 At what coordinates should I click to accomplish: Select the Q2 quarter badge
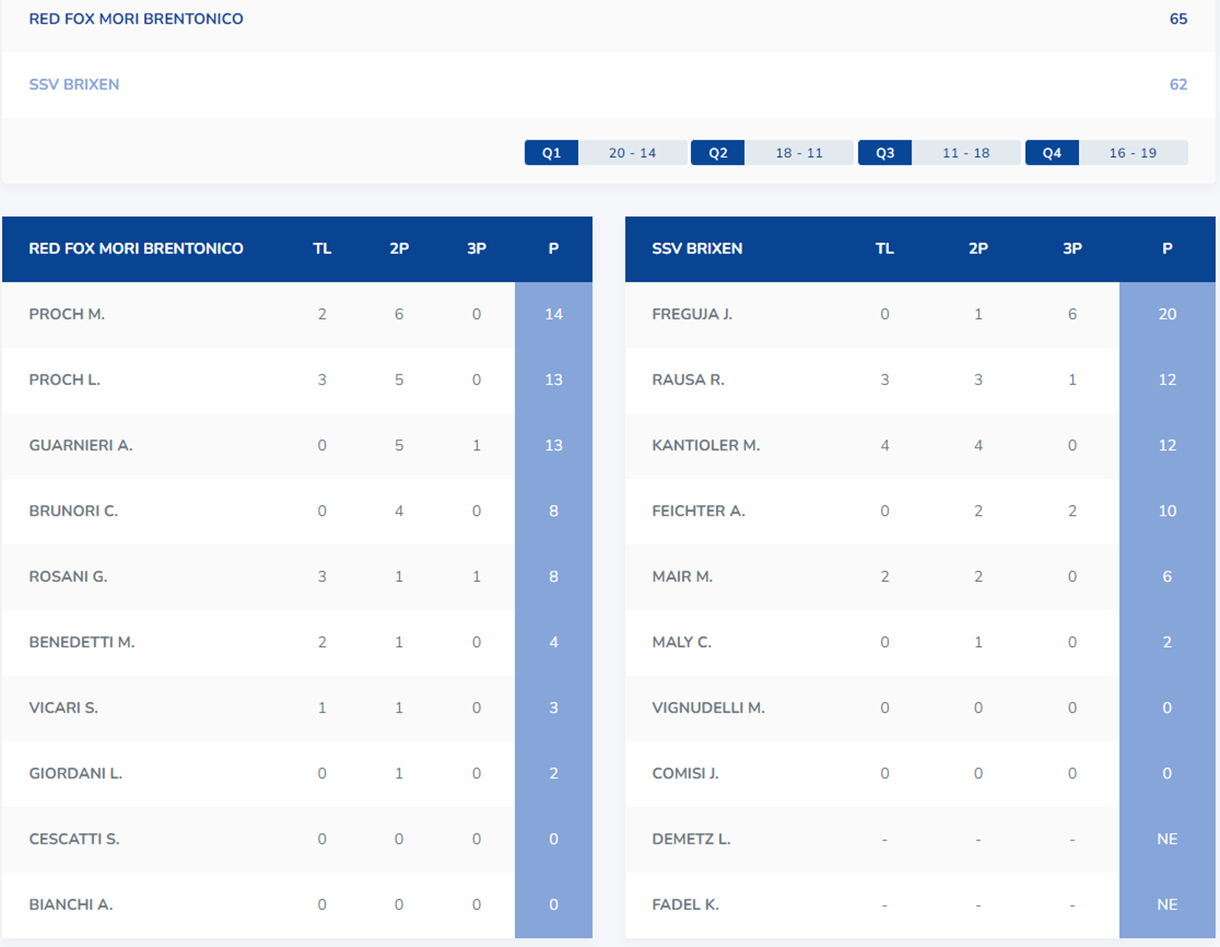pyautogui.click(x=717, y=153)
